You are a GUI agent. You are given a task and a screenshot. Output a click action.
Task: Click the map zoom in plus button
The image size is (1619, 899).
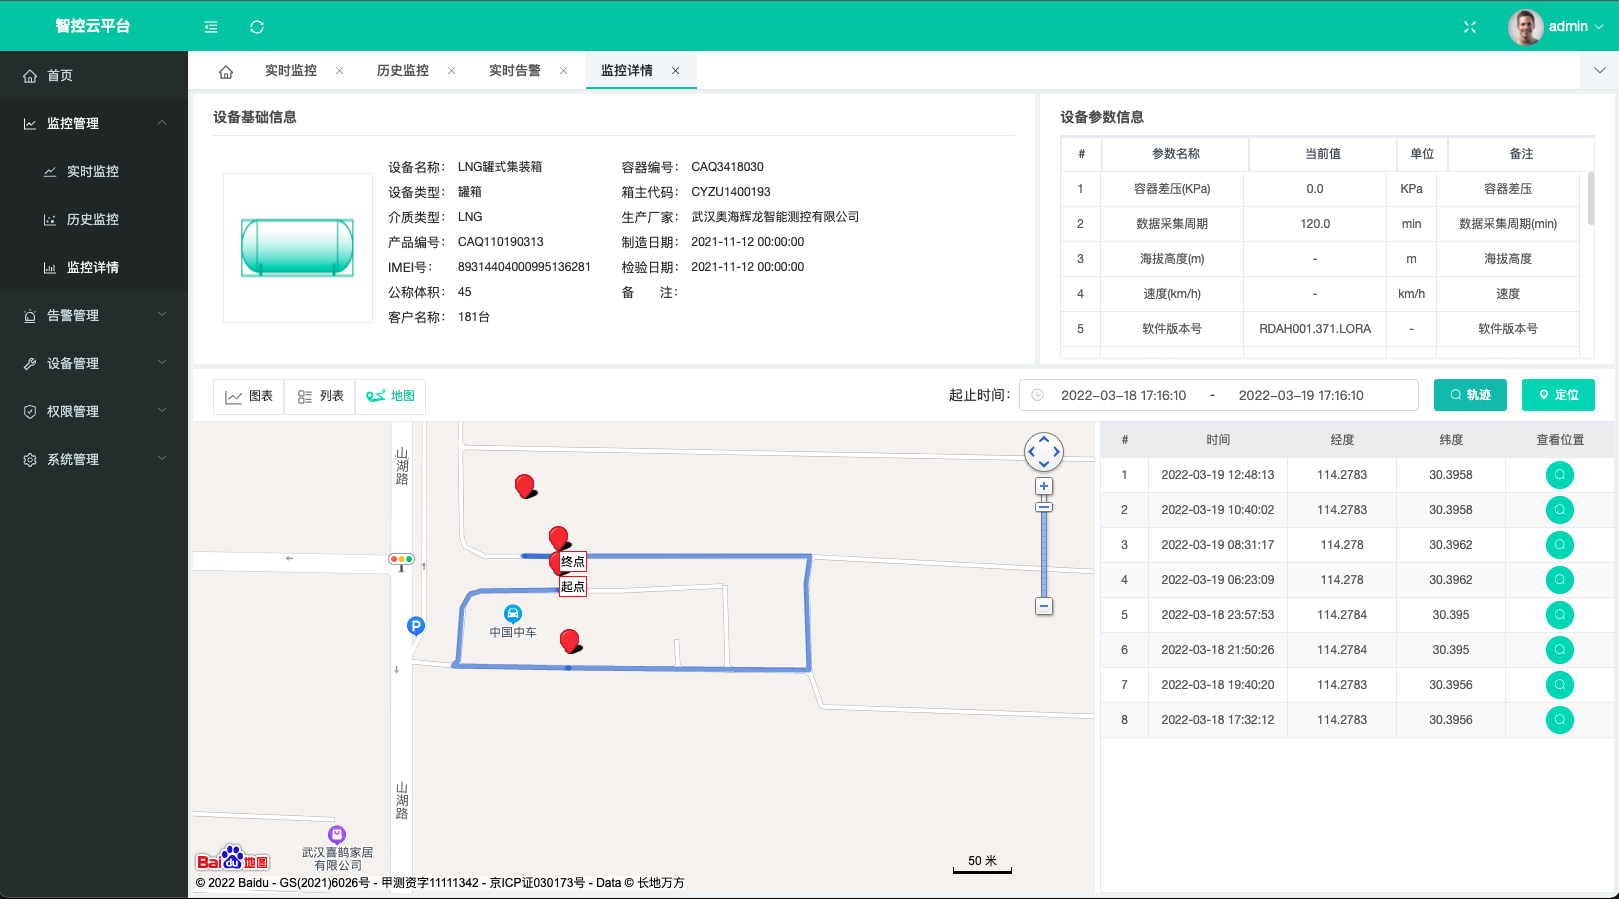point(1044,487)
